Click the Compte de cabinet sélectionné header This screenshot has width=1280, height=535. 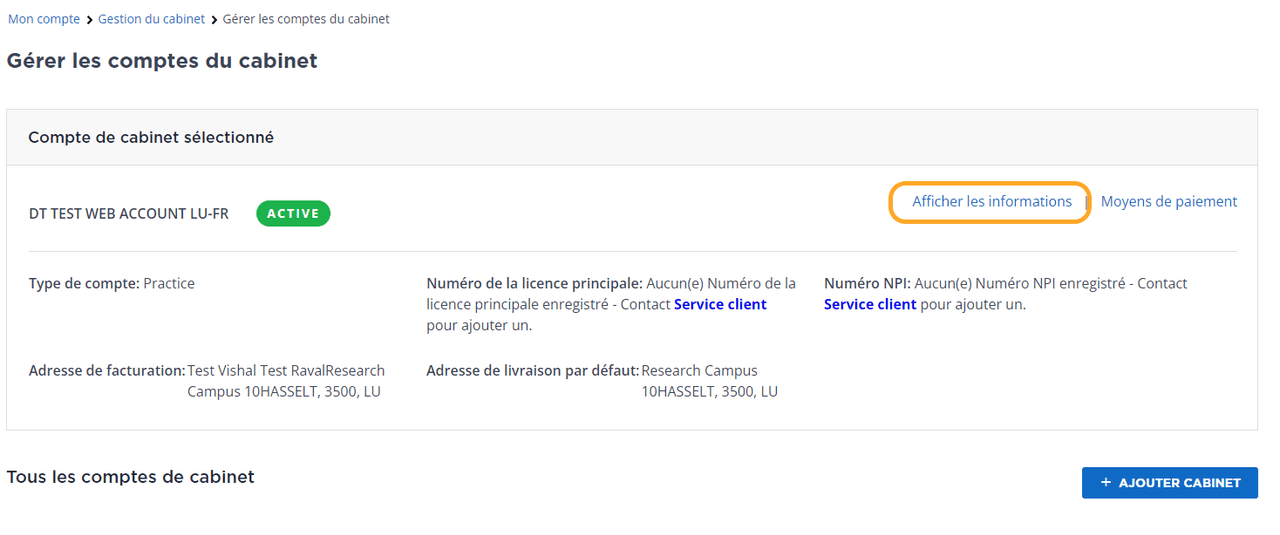[151, 138]
